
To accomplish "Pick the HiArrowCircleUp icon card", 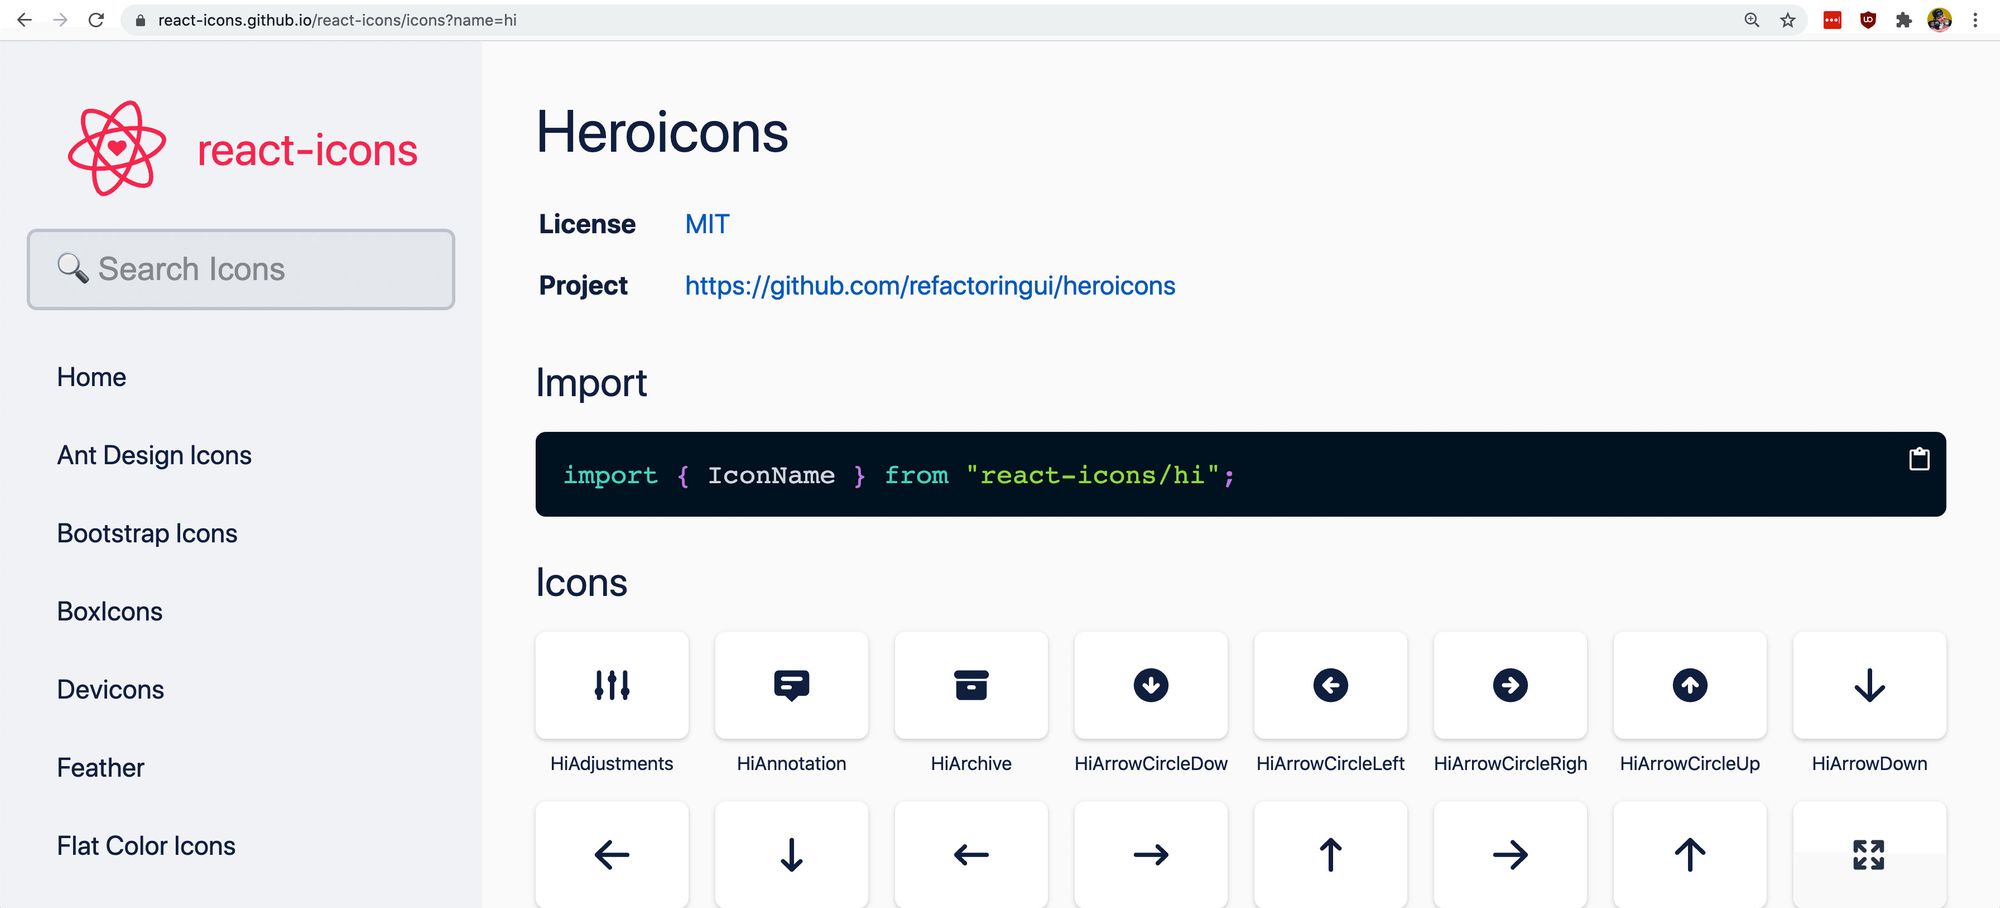I will (1690, 685).
